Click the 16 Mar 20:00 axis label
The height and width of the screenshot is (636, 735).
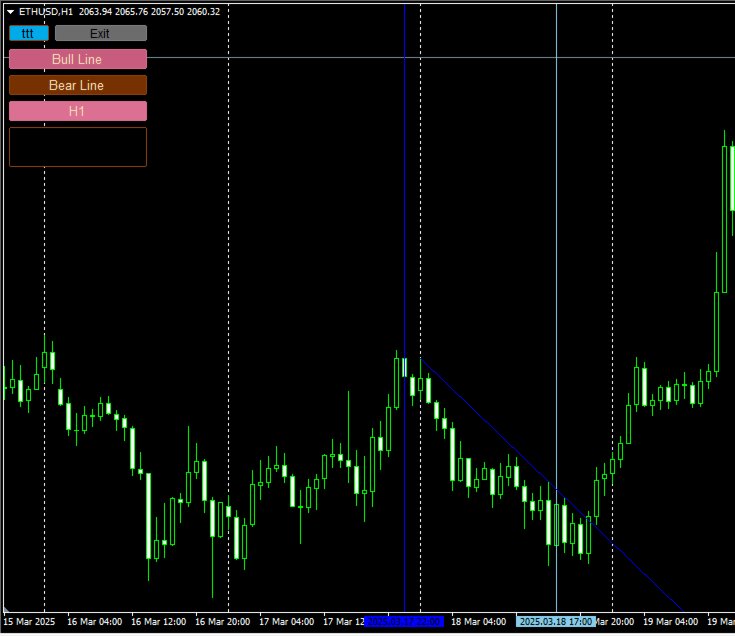(223, 621)
